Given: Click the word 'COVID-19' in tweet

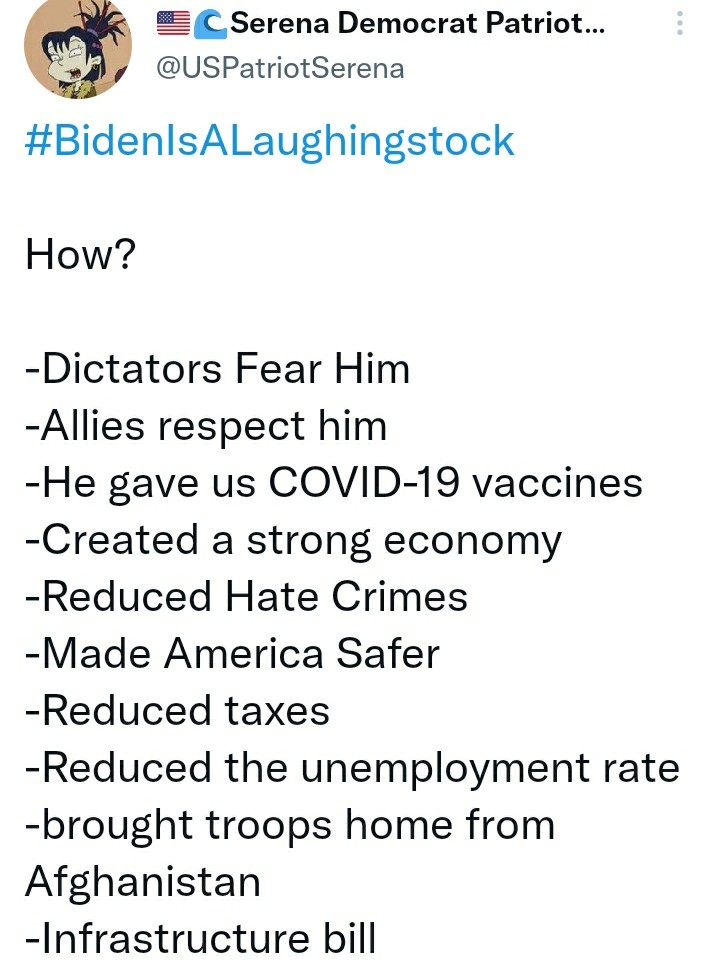Looking at the screenshot, I should (364, 483).
